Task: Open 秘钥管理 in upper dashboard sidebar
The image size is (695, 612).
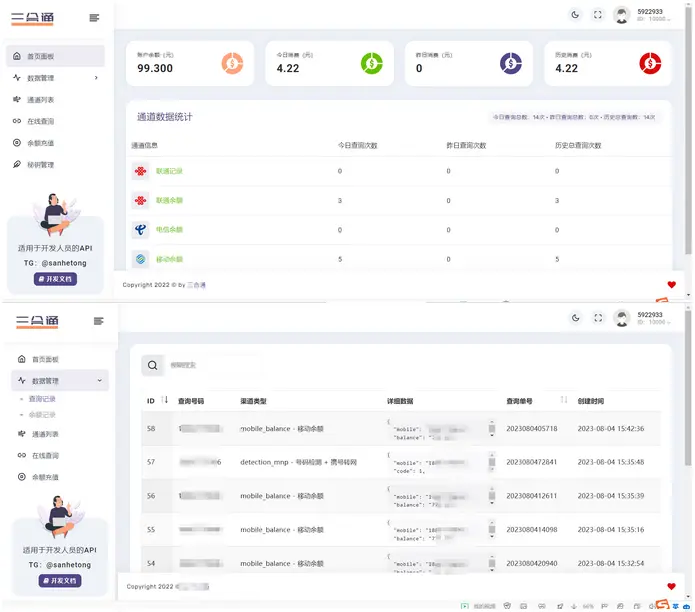Action: click(40, 164)
